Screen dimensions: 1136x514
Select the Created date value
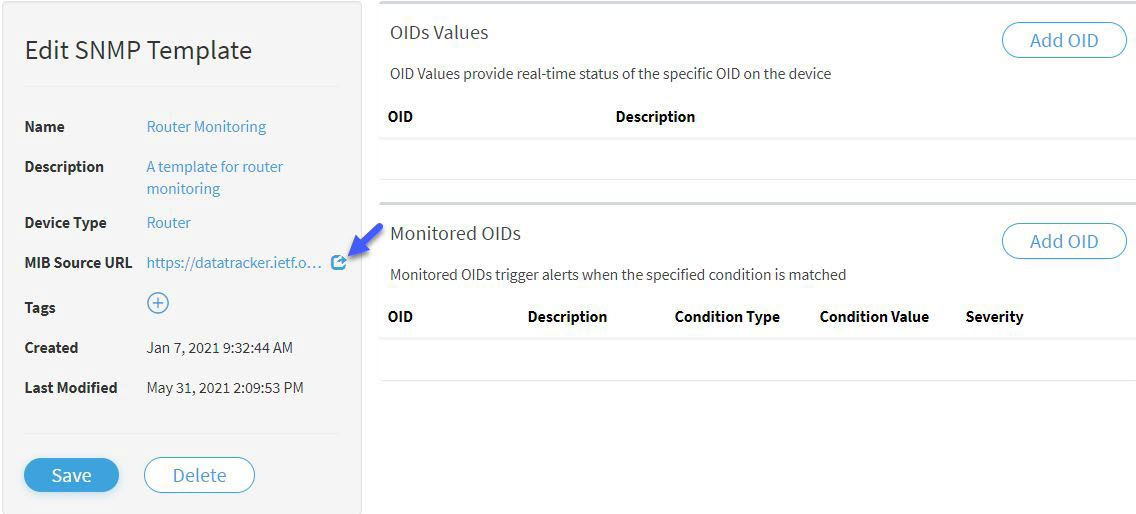[220, 348]
